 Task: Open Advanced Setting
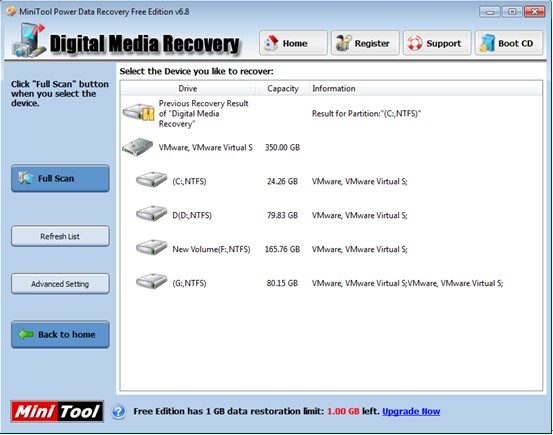pyautogui.click(x=60, y=284)
